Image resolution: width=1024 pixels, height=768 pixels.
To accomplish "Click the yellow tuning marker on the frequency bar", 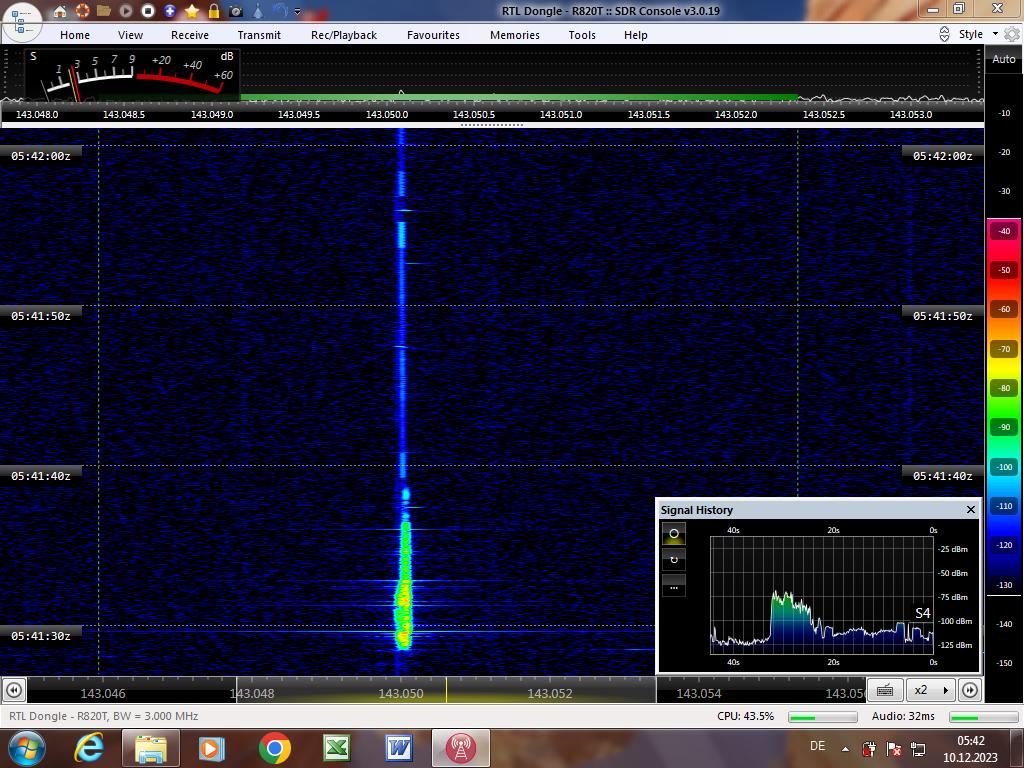I will click(x=447, y=690).
